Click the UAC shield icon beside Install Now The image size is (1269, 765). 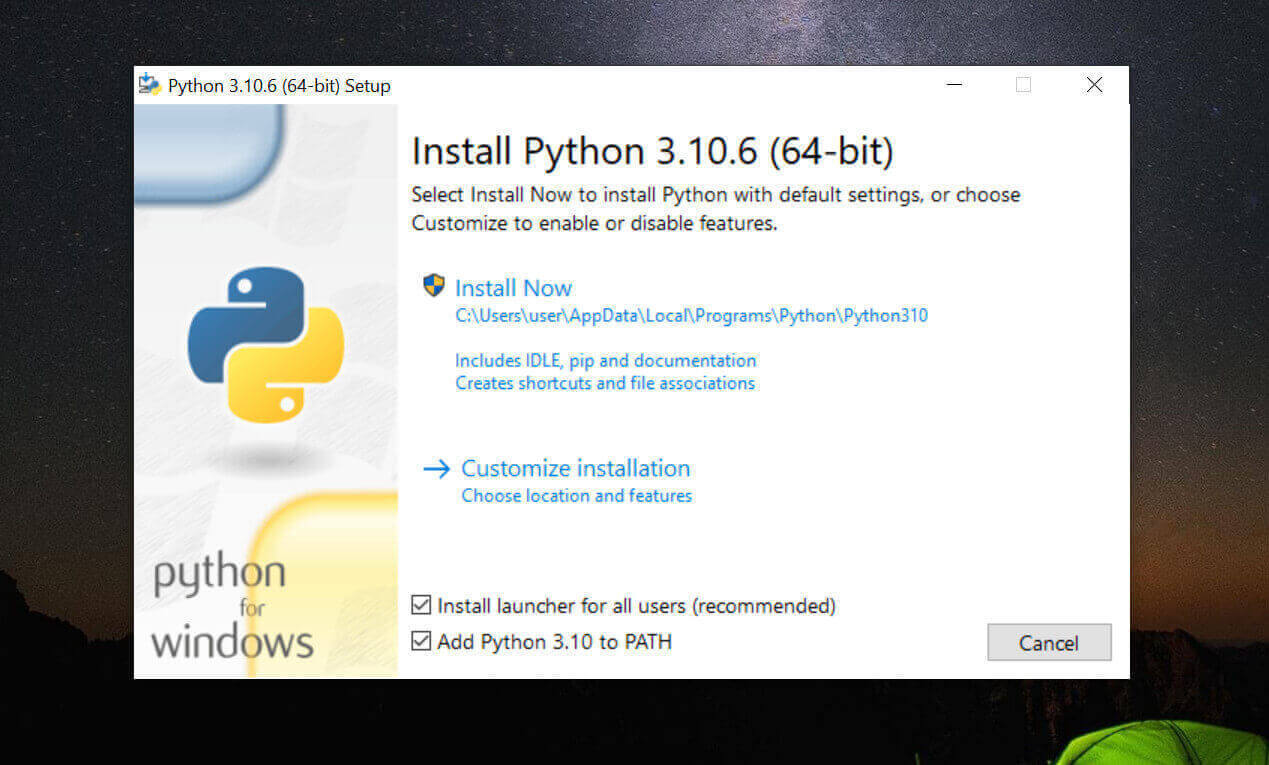pyautogui.click(x=433, y=287)
